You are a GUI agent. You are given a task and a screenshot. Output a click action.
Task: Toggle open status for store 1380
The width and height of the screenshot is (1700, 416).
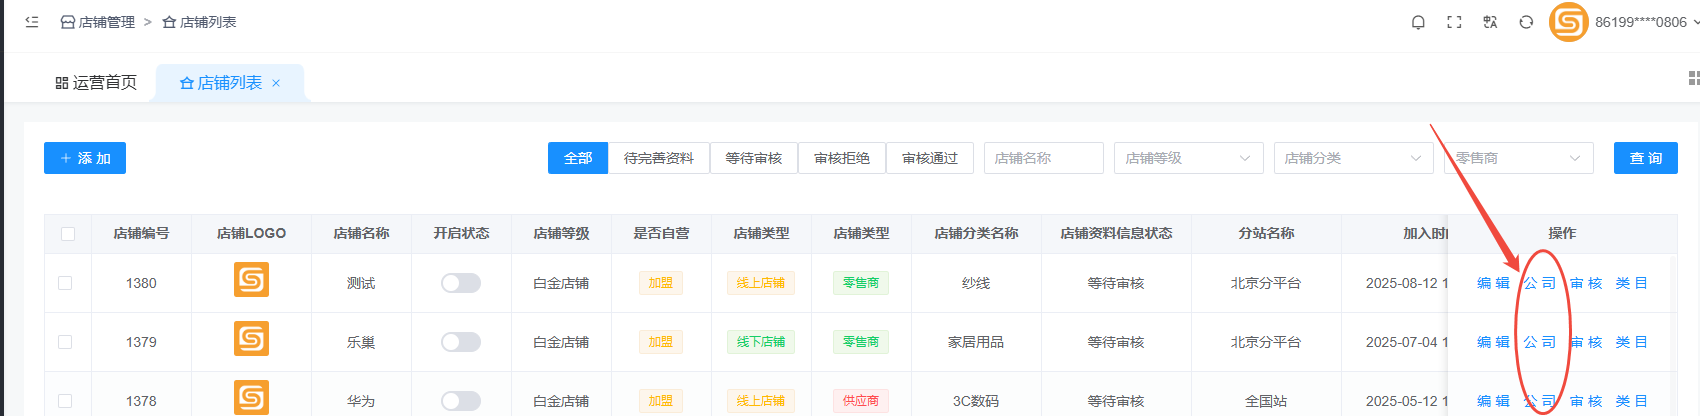[461, 283]
